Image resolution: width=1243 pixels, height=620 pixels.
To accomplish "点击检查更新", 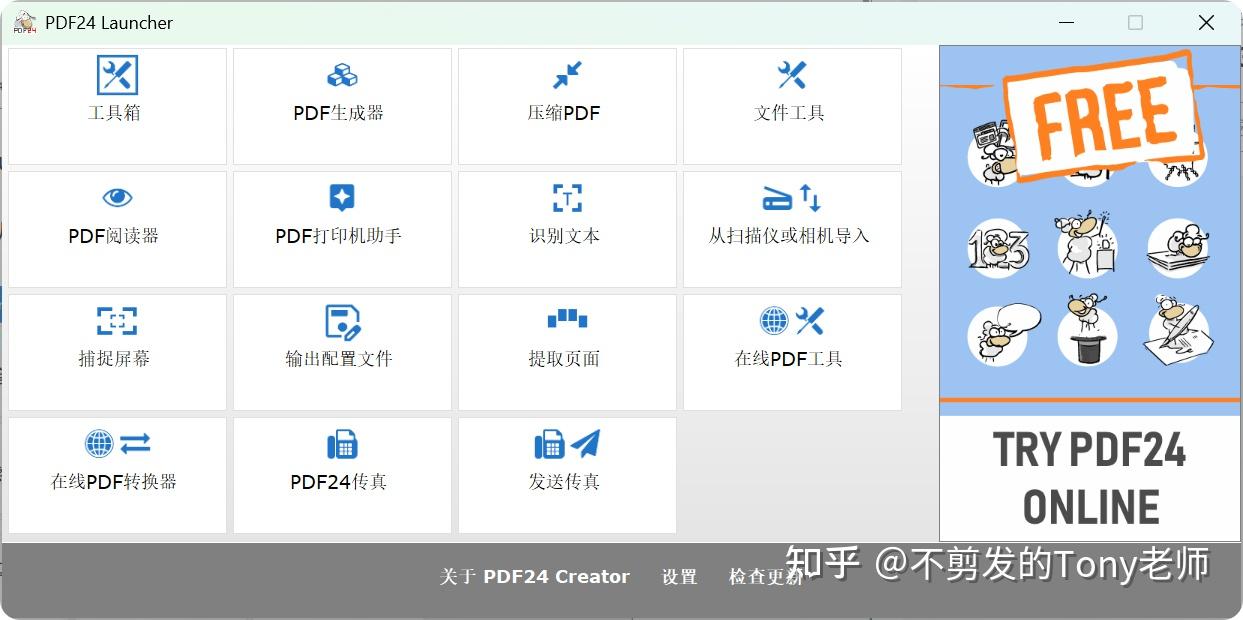I will 764,576.
